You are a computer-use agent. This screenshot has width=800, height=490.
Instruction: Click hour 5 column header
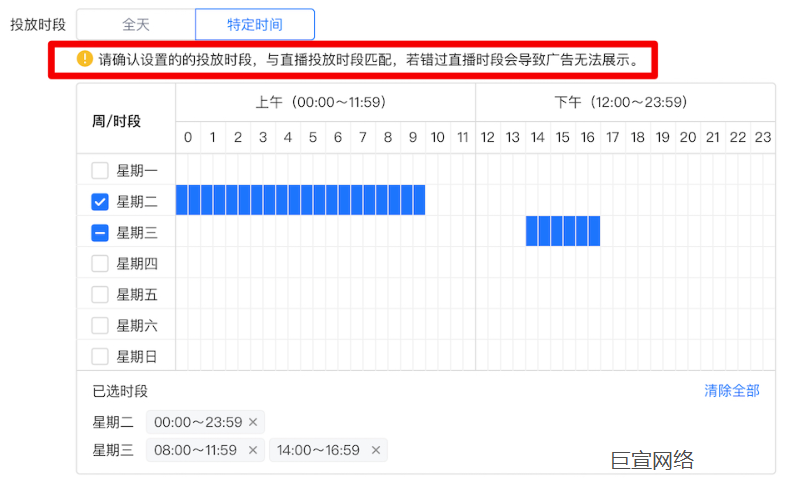(x=313, y=137)
